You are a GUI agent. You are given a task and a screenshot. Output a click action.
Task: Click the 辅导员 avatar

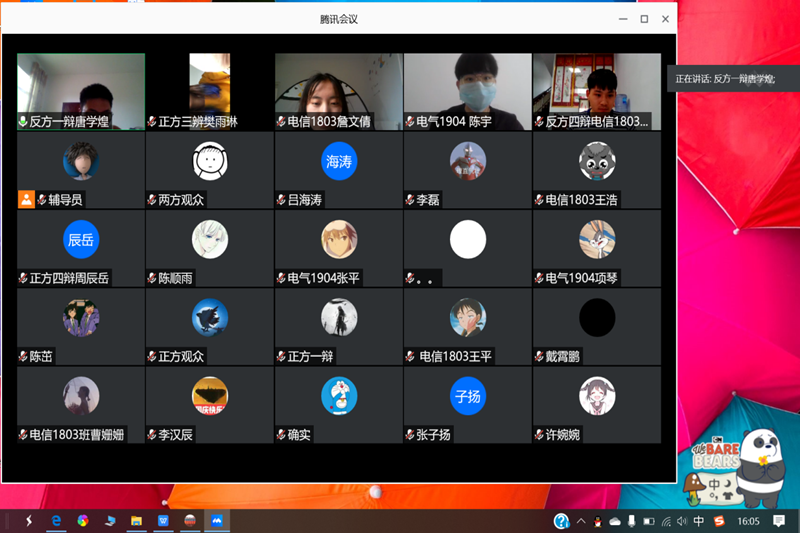tap(81, 161)
